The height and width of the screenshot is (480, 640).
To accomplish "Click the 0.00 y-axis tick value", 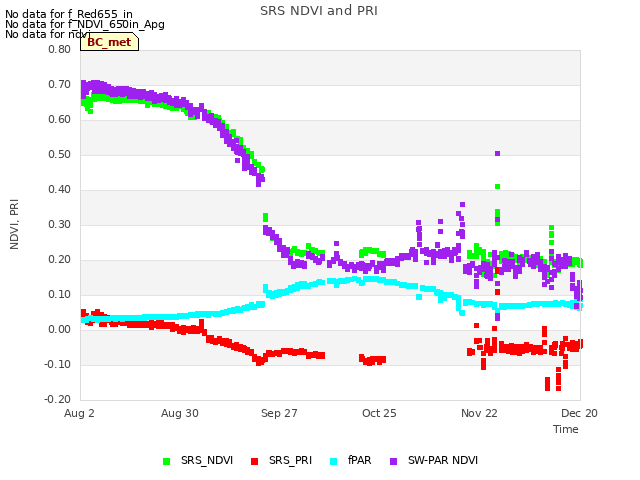I will (x=60, y=329).
